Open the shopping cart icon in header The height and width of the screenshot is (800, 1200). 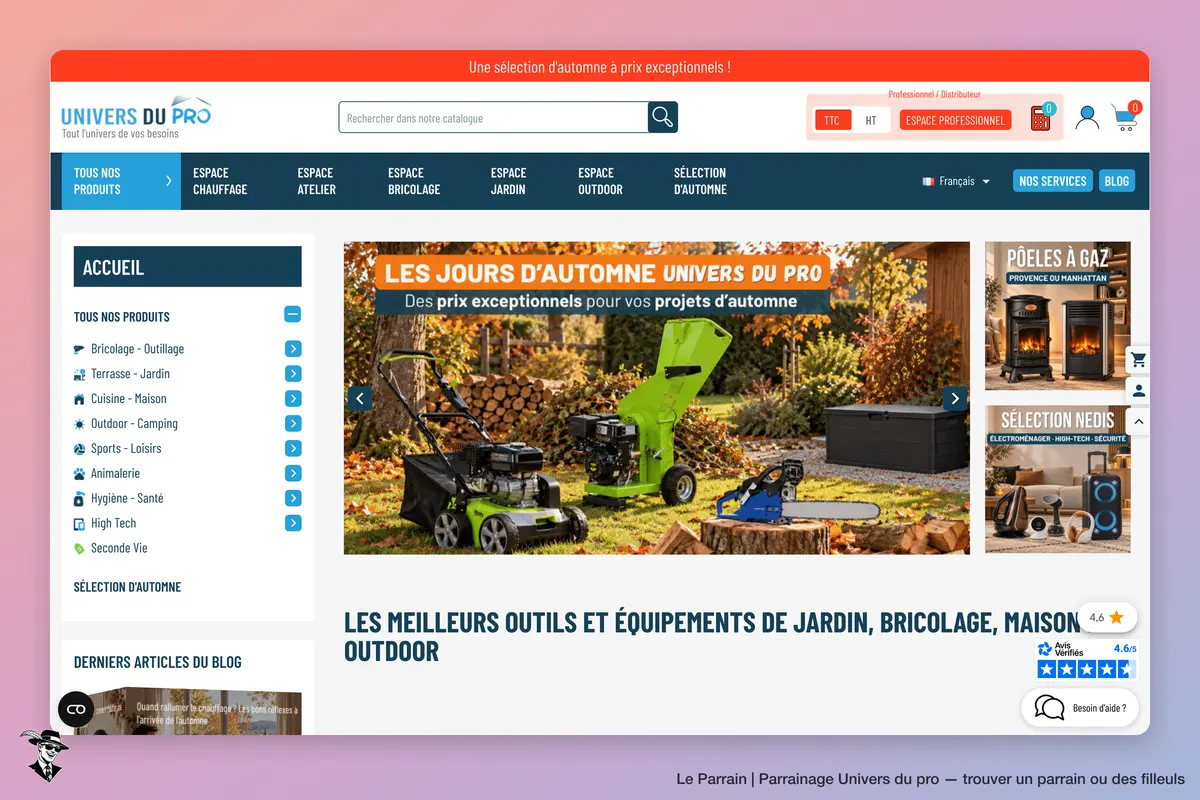[1125, 118]
